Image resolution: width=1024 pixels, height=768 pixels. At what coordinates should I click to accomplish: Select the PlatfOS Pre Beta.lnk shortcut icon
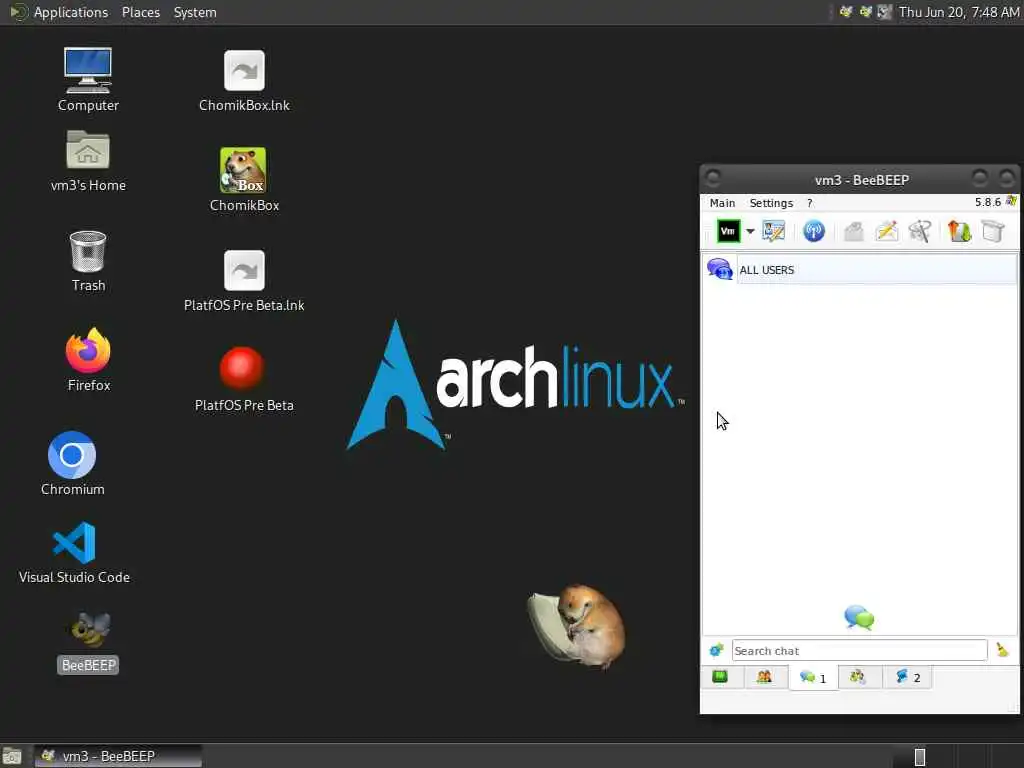pyautogui.click(x=244, y=281)
